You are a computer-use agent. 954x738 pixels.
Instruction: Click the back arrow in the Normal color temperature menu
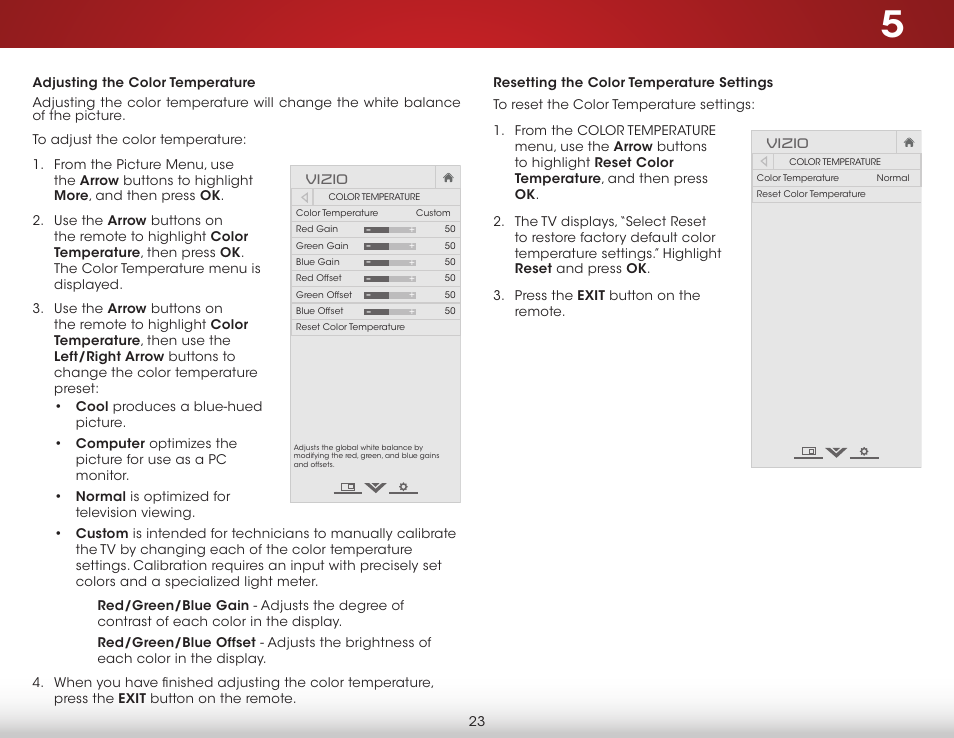(764, 161)
